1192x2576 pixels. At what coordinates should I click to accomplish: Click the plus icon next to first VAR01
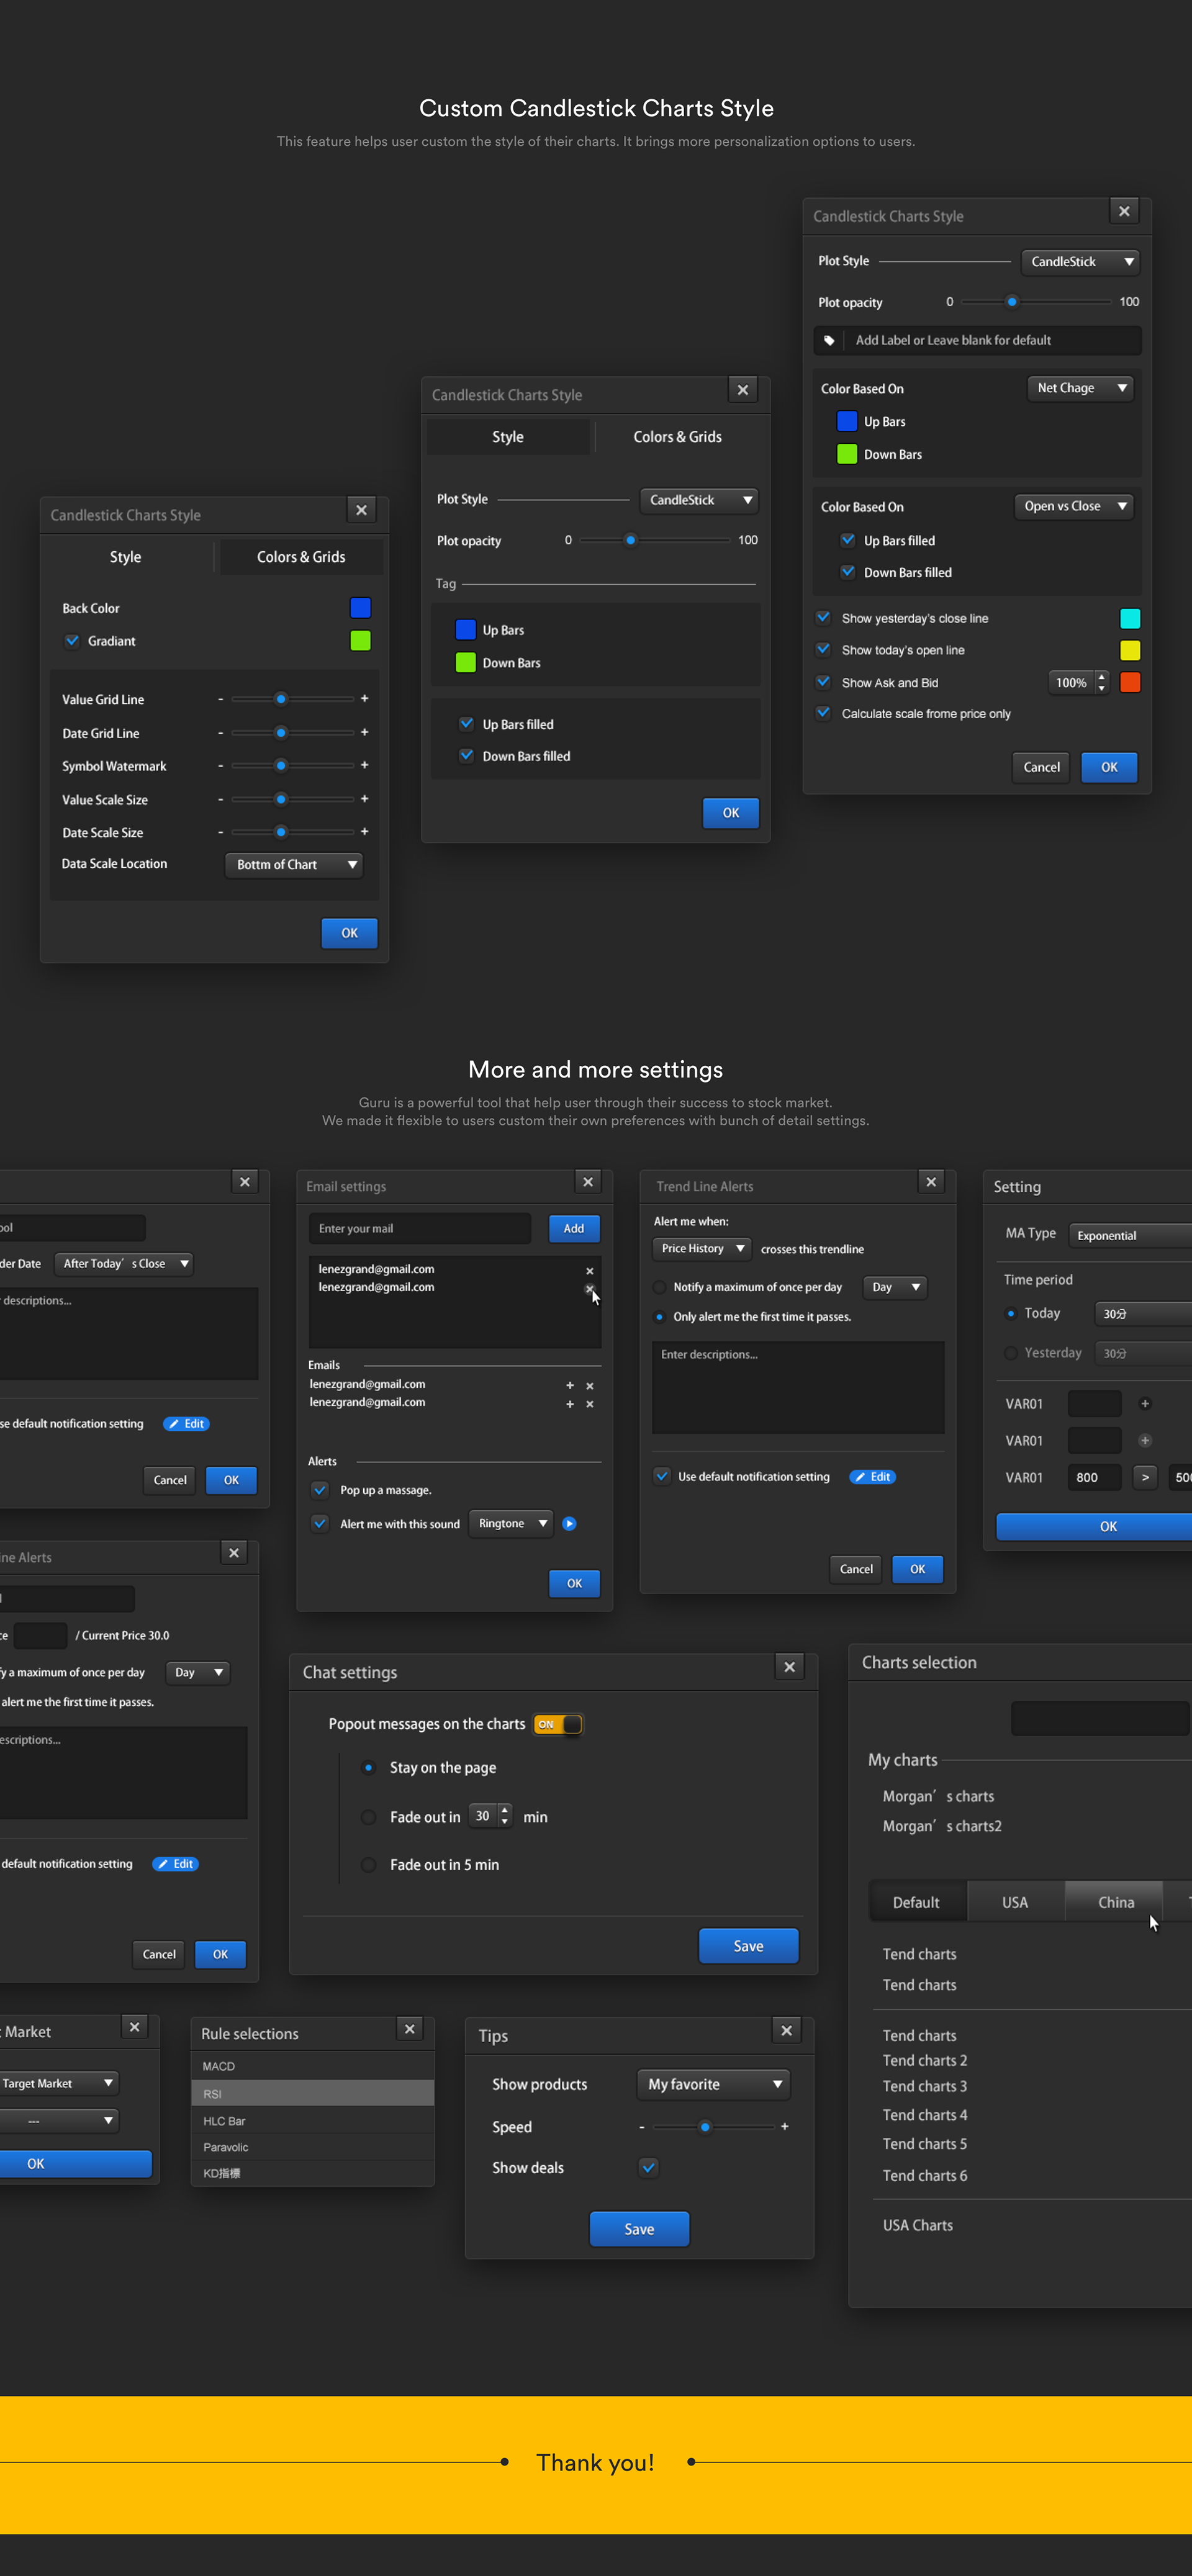(x=1145, y=1403)
